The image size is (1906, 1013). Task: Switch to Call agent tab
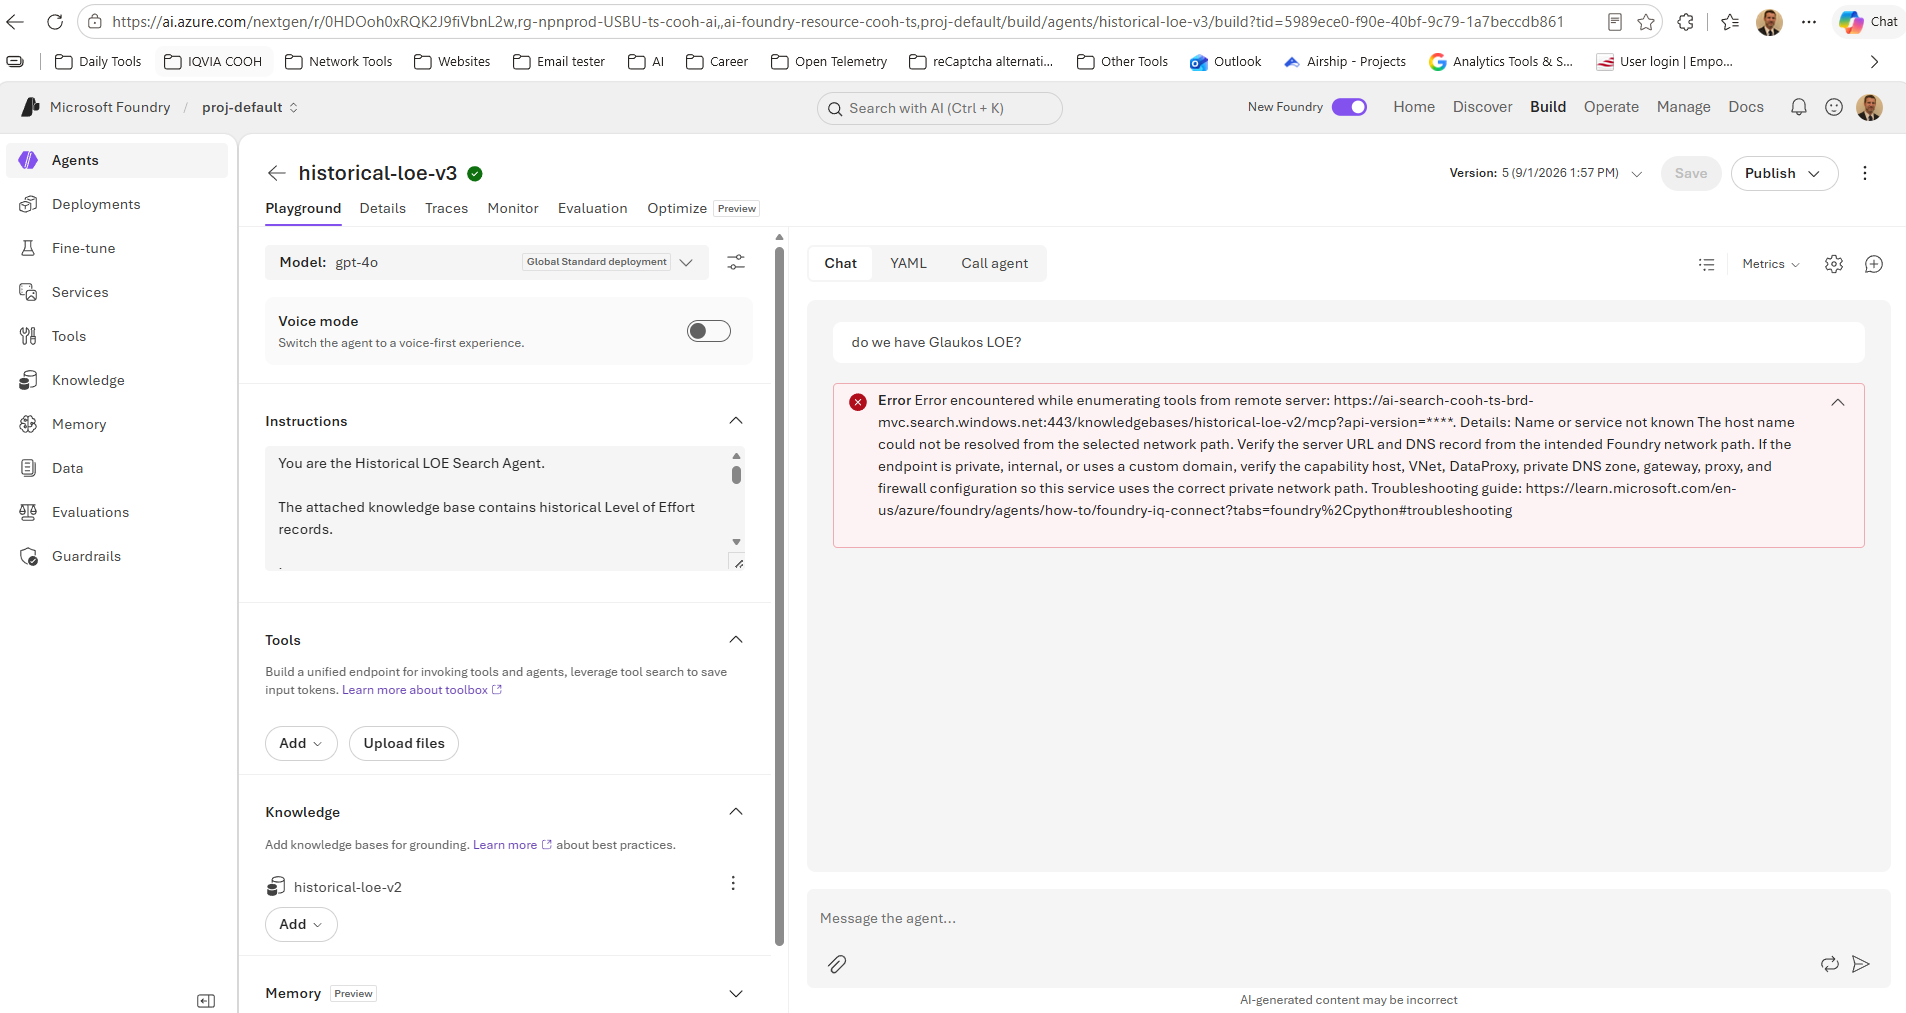coord(995,263)
